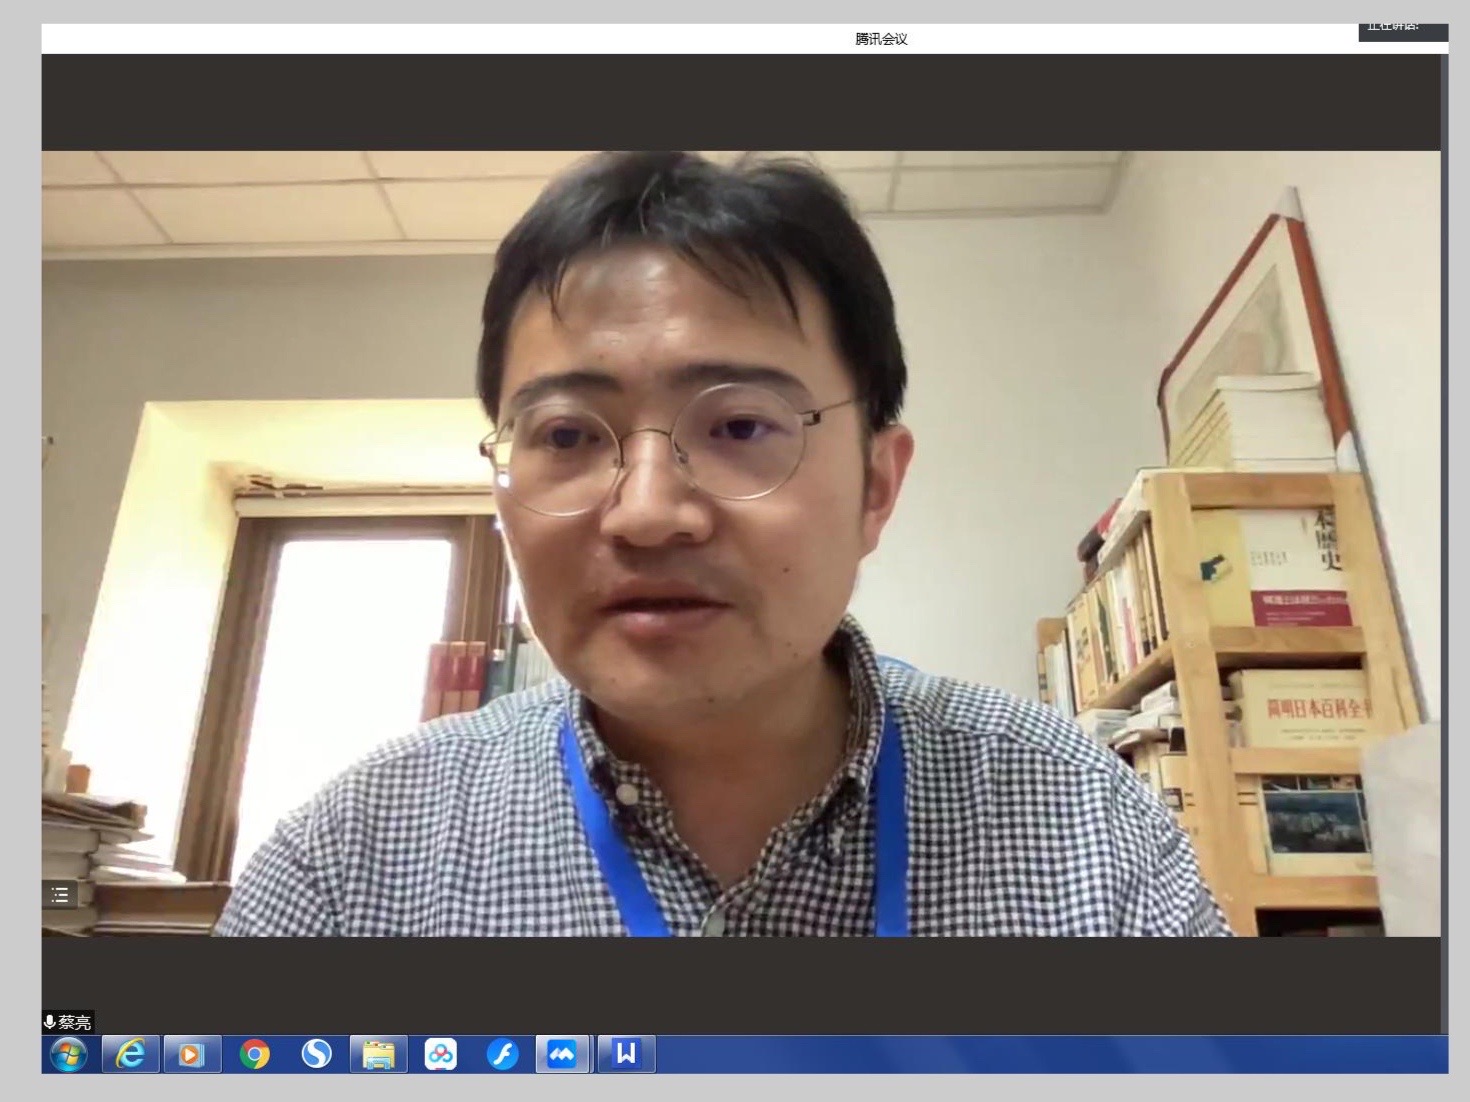Select the participant name label 蔡亮
This screenshot has width=1470, height=1102.
click(x=75, y=1022)
